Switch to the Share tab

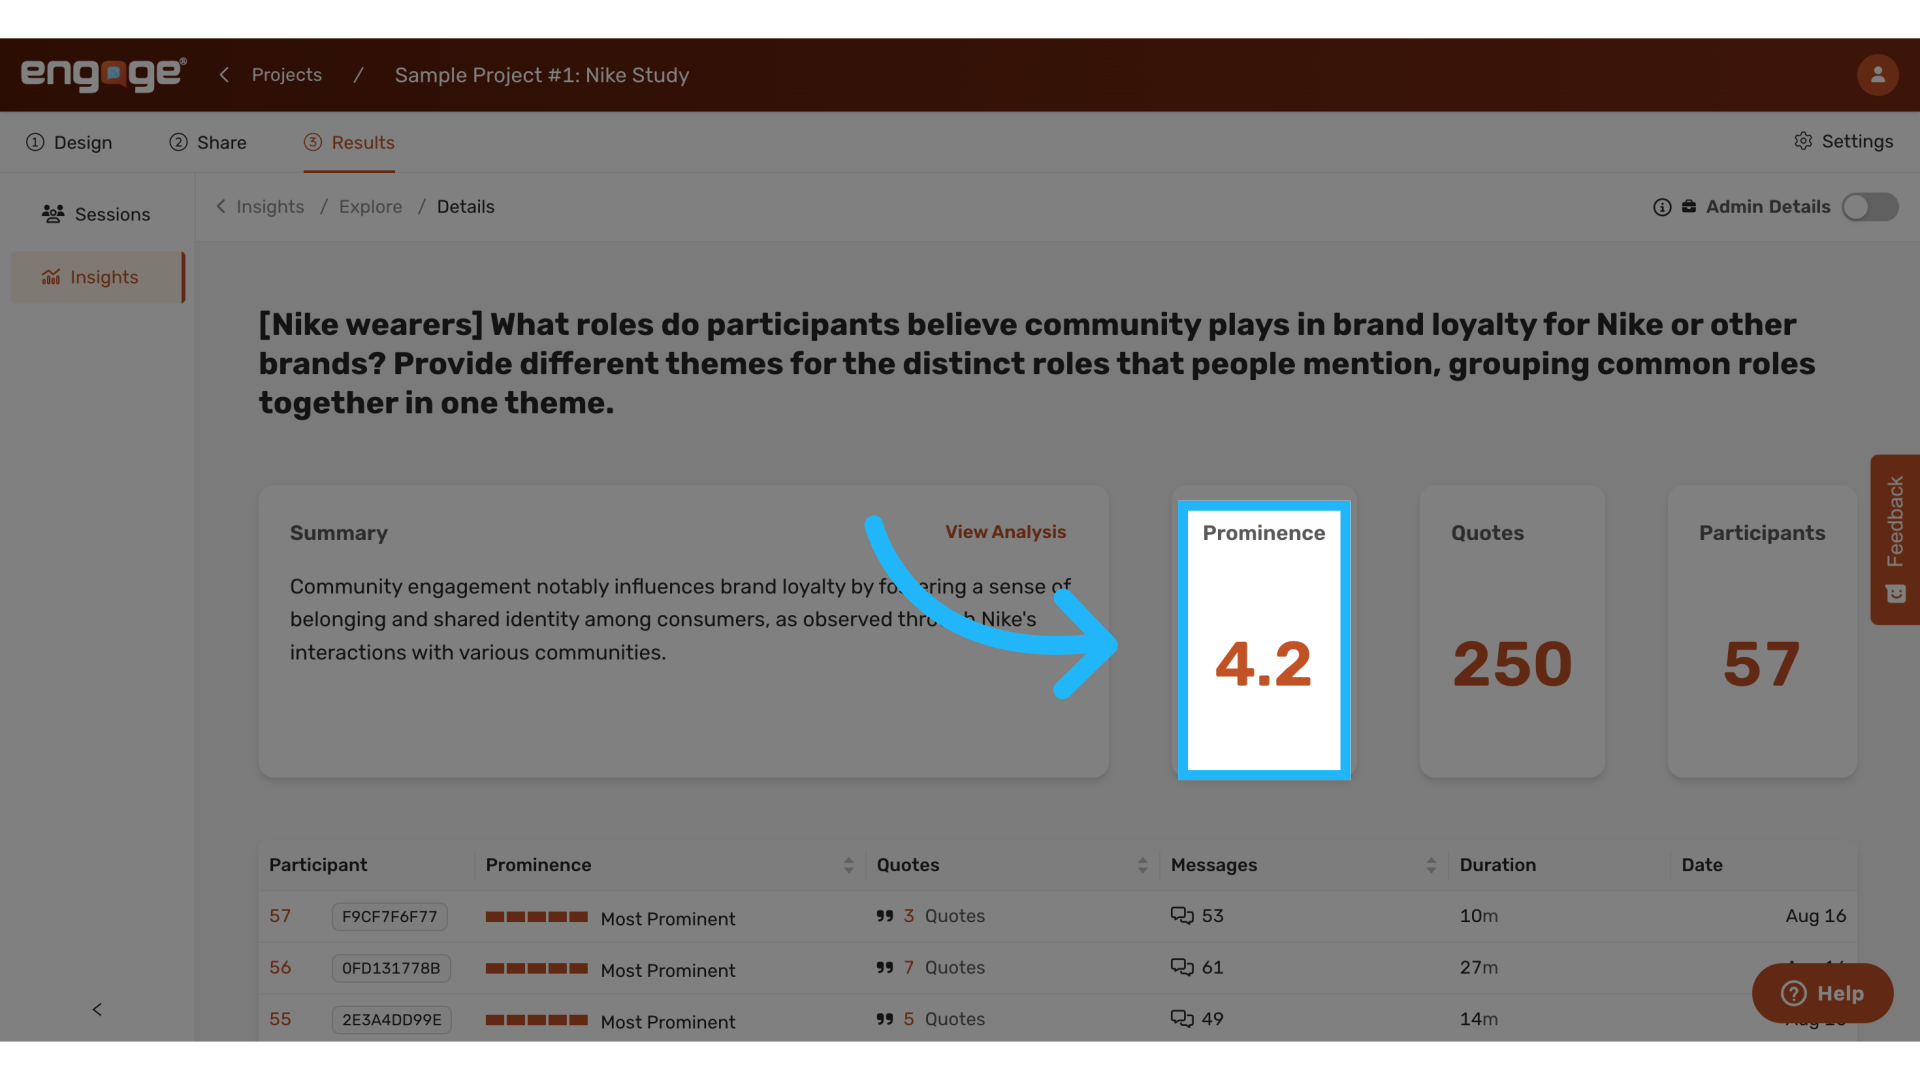pyautogui.click(x=208, y=142)
